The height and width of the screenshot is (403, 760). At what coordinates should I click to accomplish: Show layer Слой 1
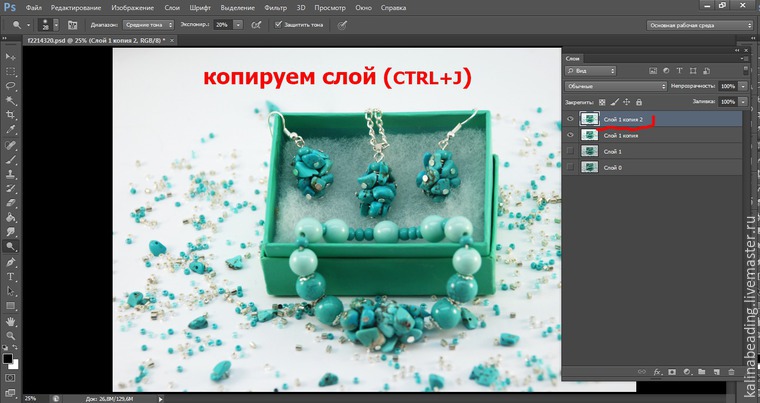click(x=570, y=151)
